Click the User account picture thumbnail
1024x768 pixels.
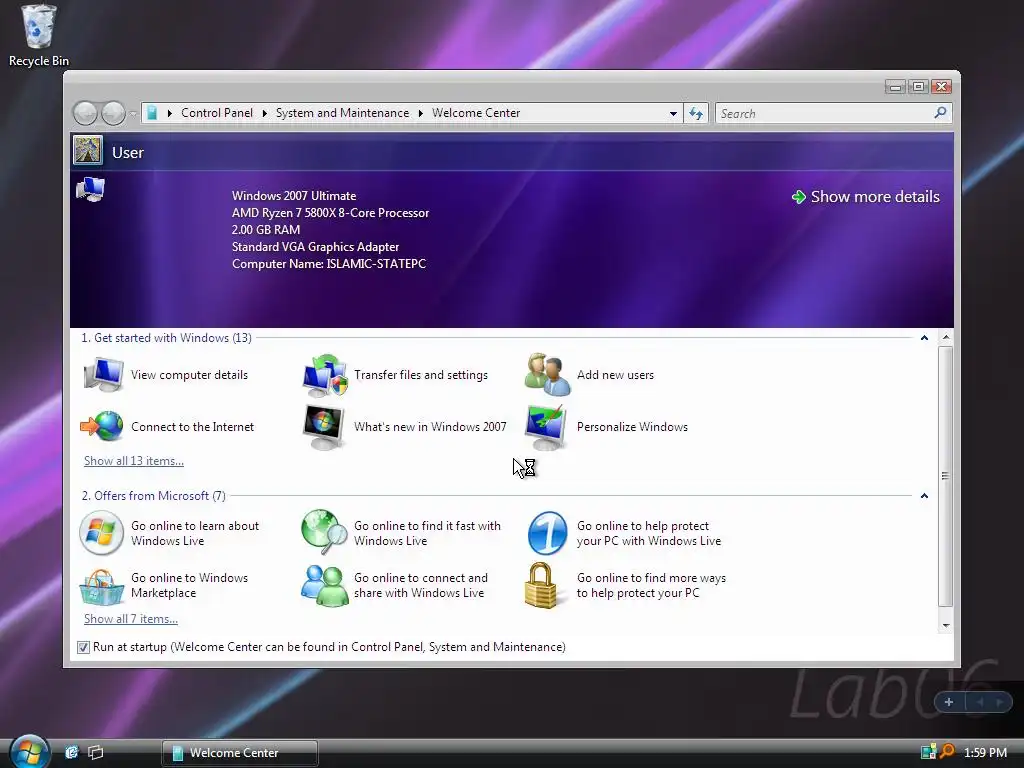pyautogui.click(x=88, y=150)
